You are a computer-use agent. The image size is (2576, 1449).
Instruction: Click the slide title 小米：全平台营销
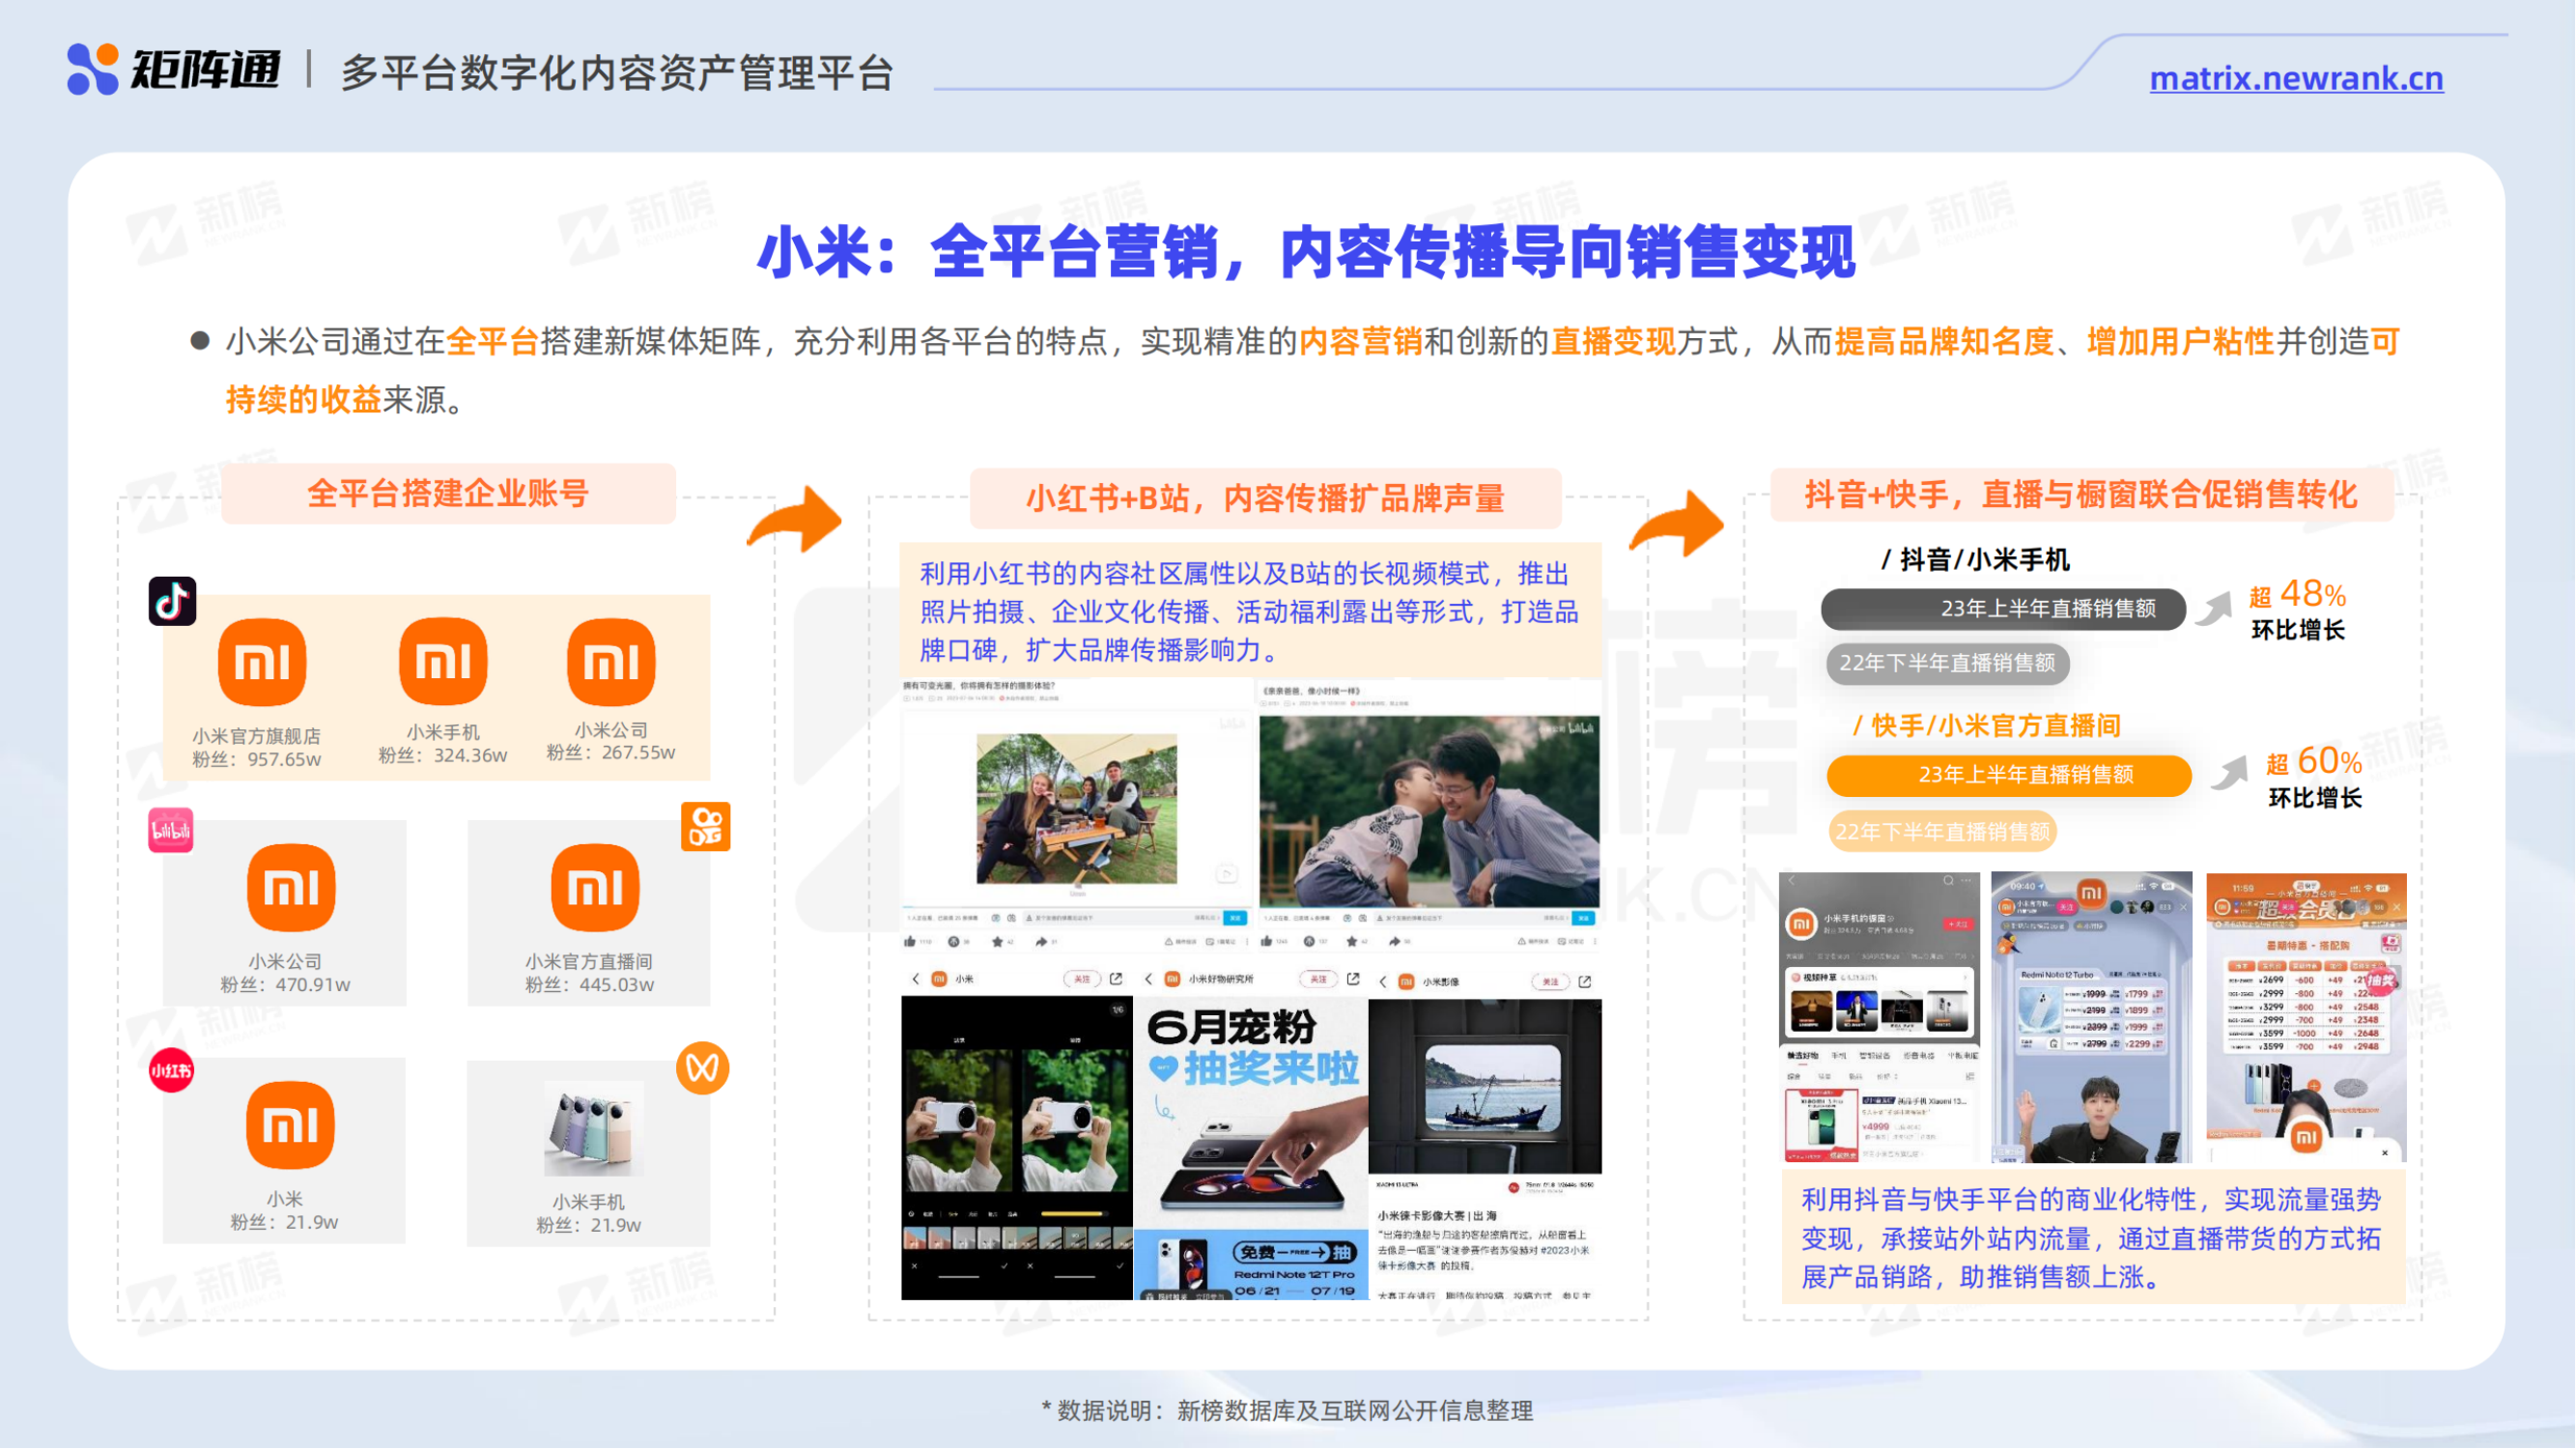(1306, 252)
